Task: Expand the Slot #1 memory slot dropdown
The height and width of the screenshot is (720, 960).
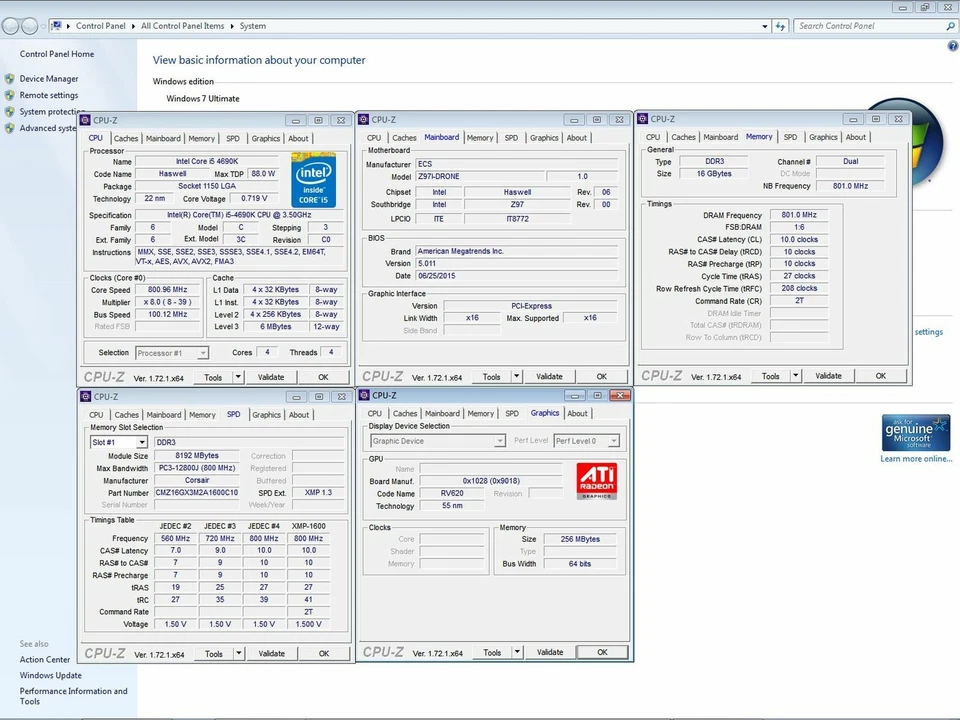Action: [142, 442]
